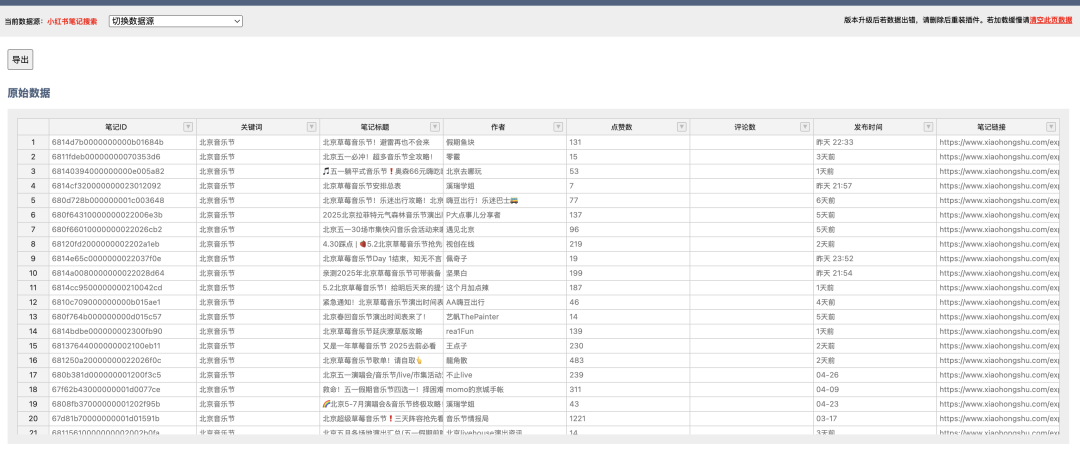The image size is (1080, 461).
Task: Select row number 10 header
Action: click(x=33, y=273)
